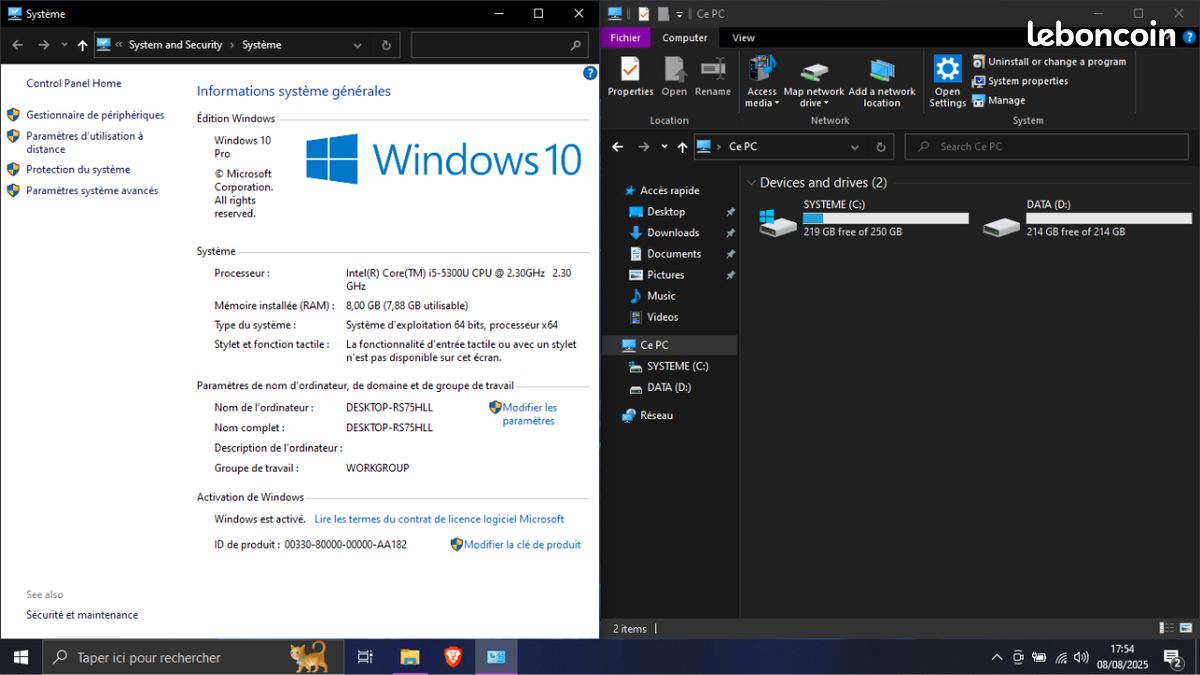Show hidden system tray icons
This screenshot has height=675, width=1200.
pos(996,657)
